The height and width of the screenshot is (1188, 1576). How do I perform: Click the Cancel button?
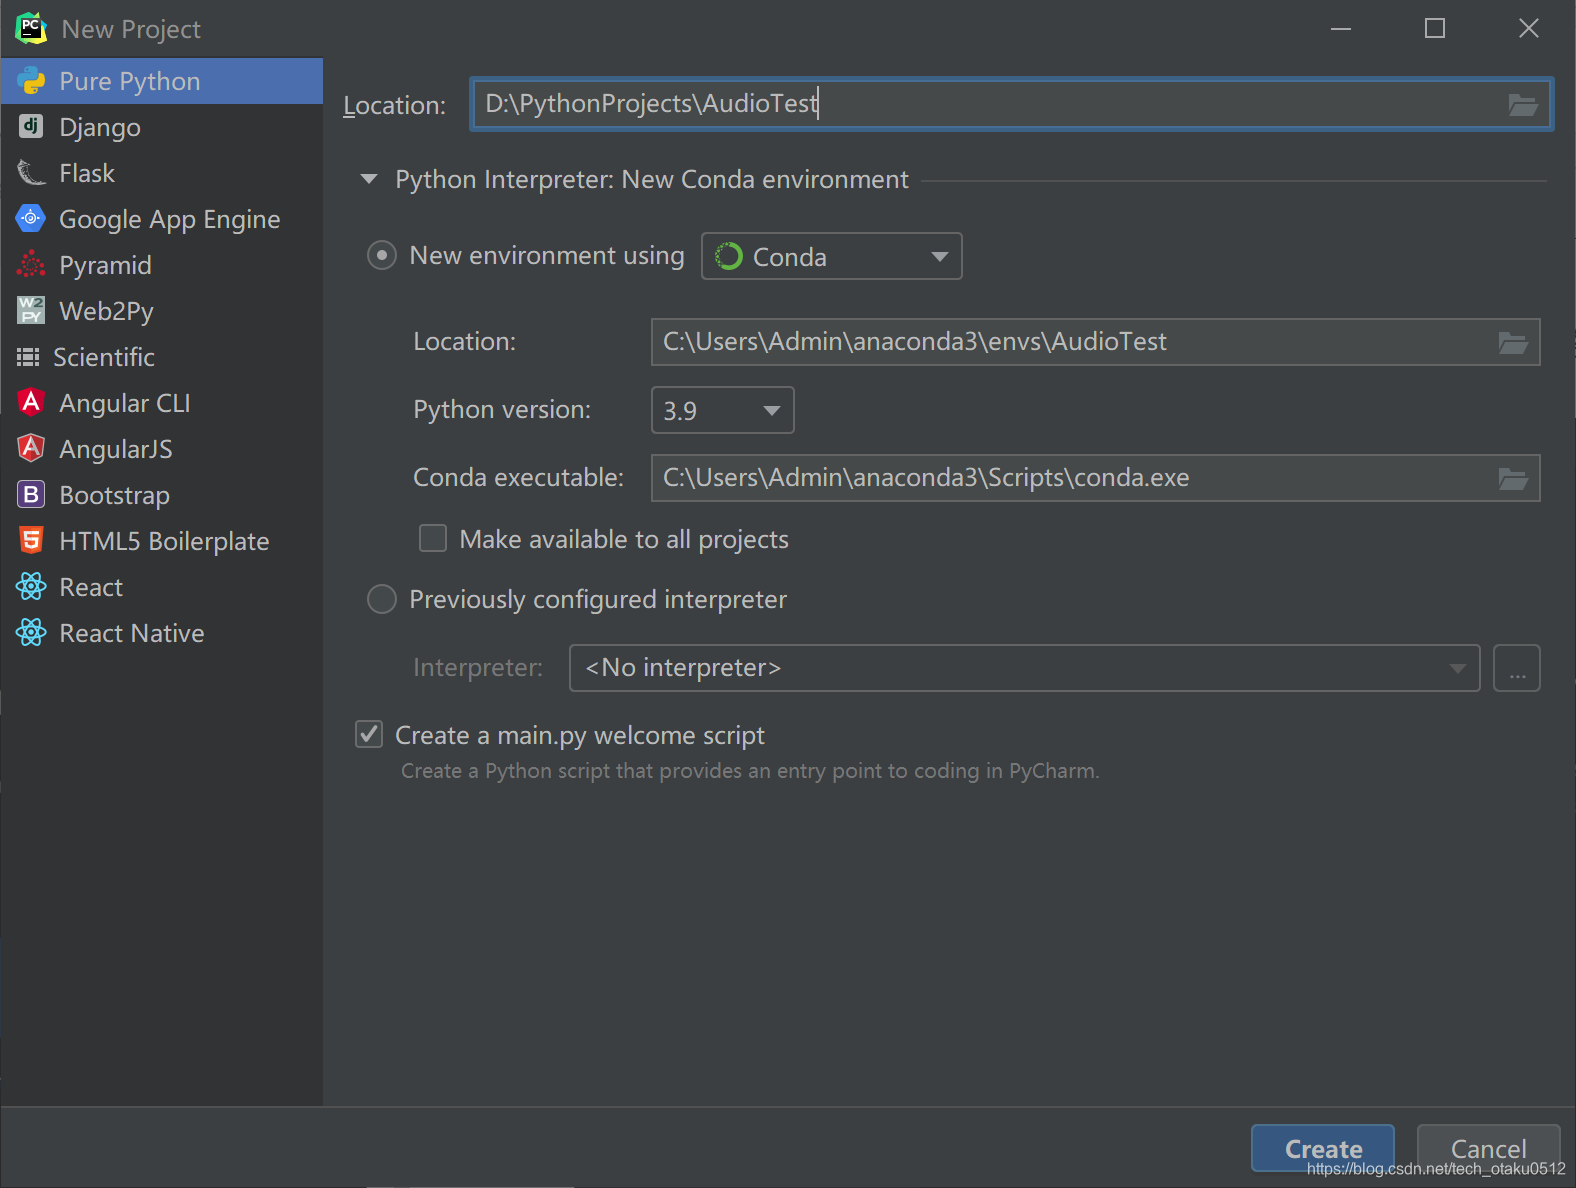pos(1488,1149)
